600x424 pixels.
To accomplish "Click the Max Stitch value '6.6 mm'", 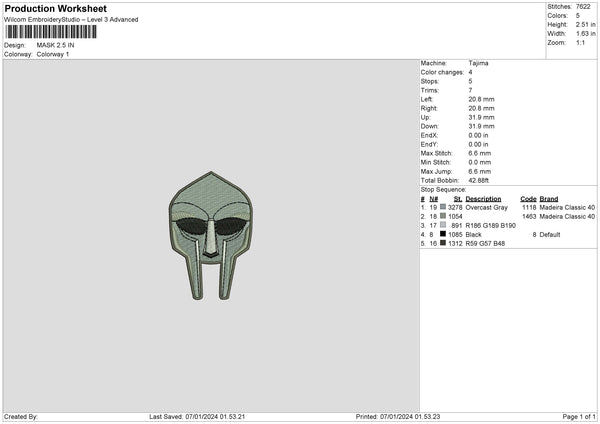I will [479, 153].
